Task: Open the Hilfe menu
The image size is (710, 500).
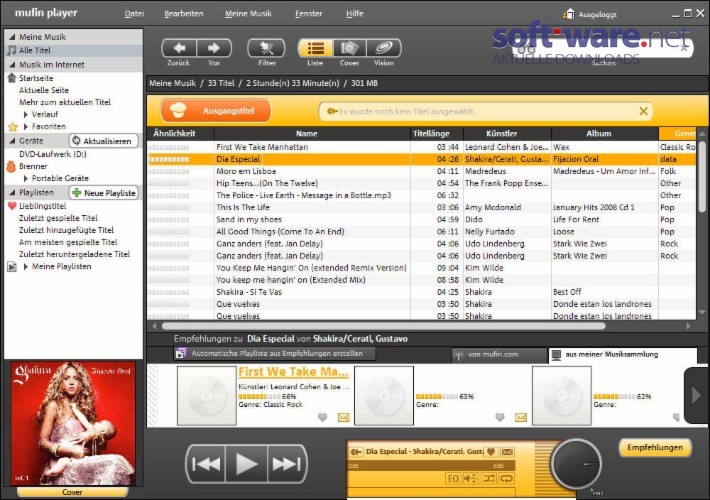Action: [355, 14]
